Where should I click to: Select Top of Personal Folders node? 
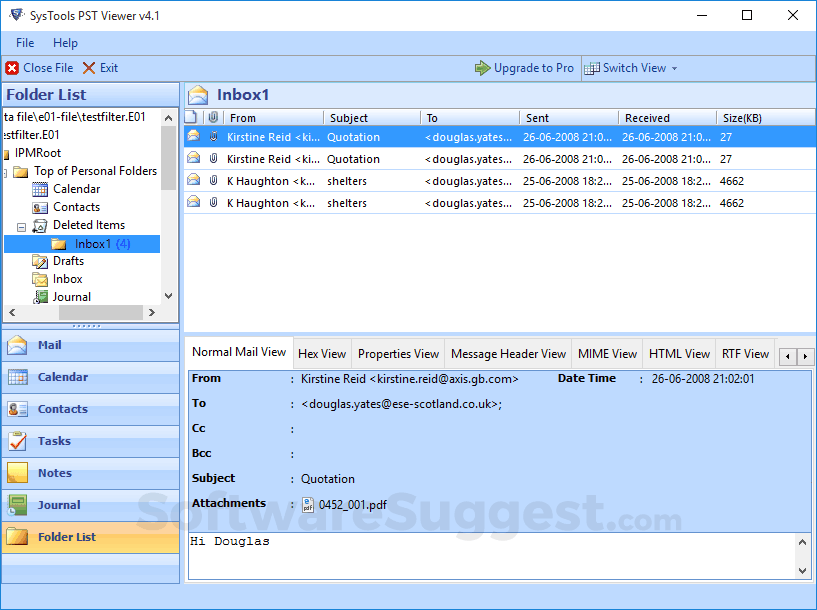coord(95,171)
